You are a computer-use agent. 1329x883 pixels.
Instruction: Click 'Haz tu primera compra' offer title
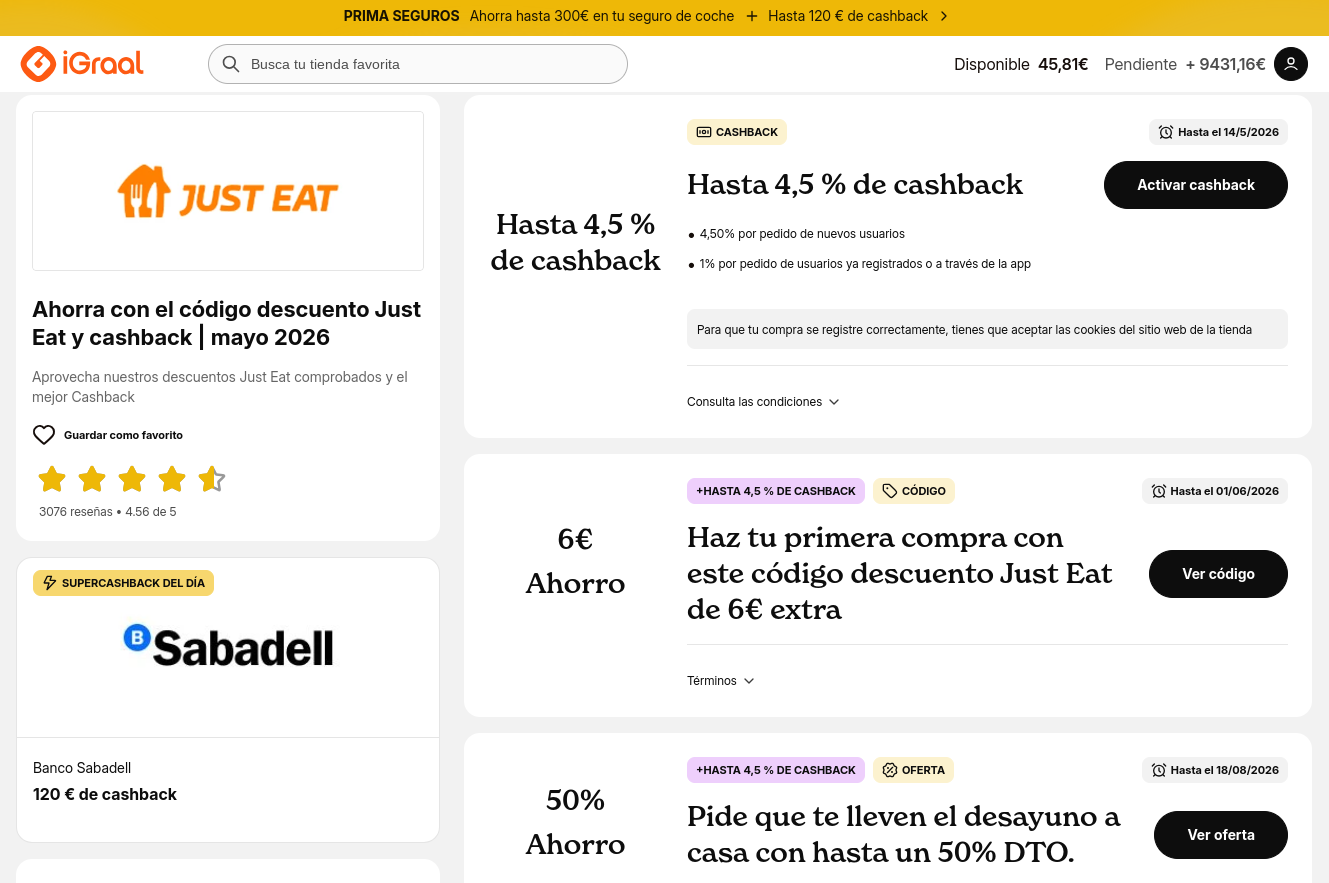[900, 573]
